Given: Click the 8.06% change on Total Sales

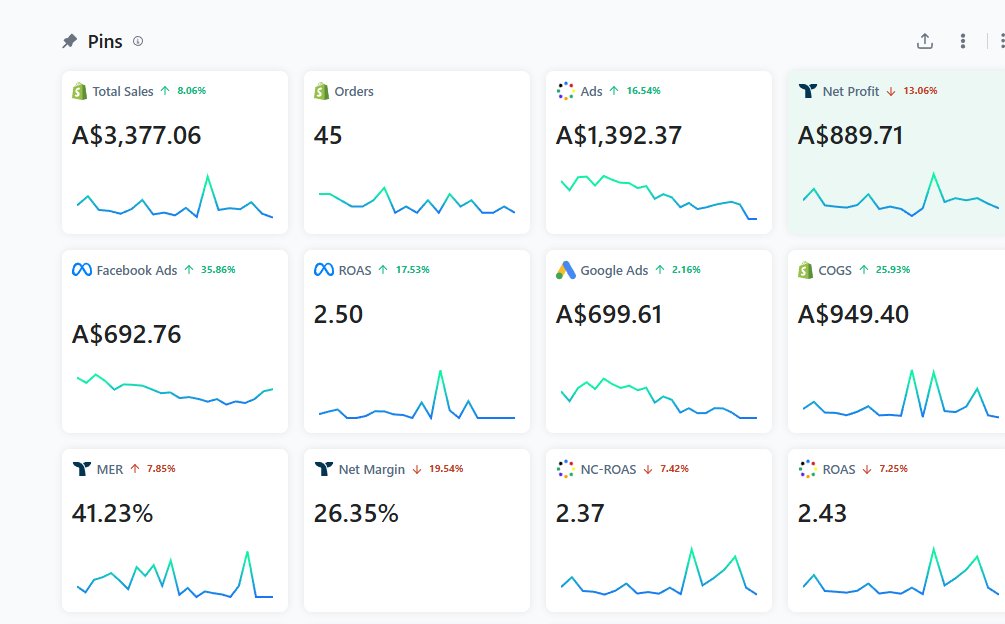Looking at the screenshot, I should click(192, 90).
